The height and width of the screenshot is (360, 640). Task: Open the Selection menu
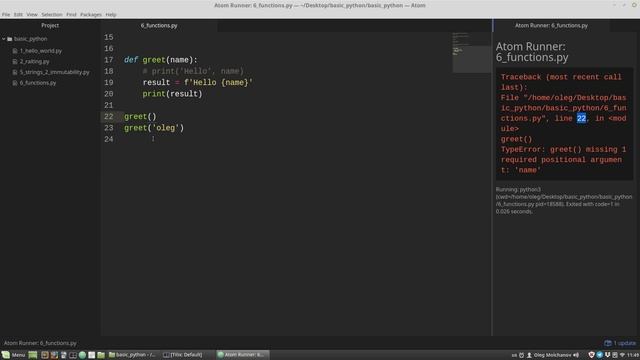(52, 14)
